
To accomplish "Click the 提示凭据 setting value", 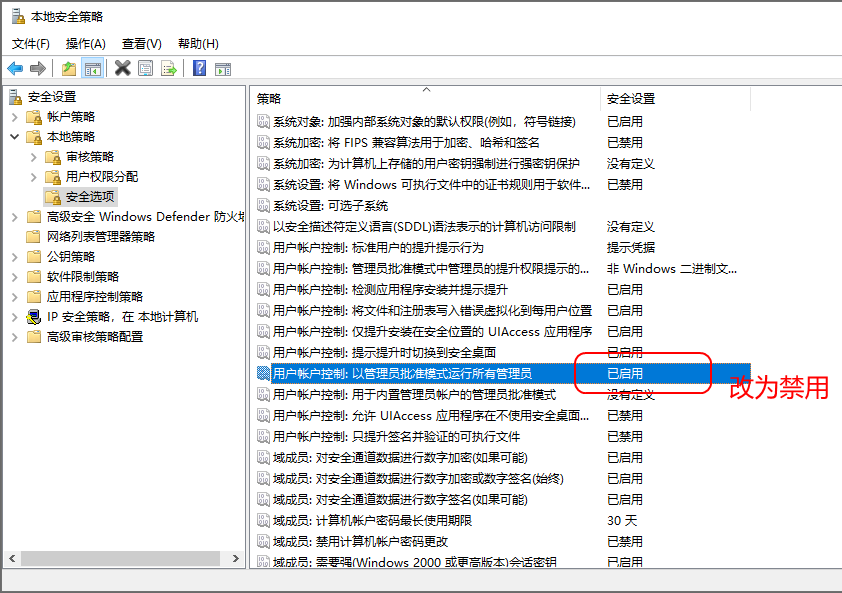I will click(x=630, y=248).
